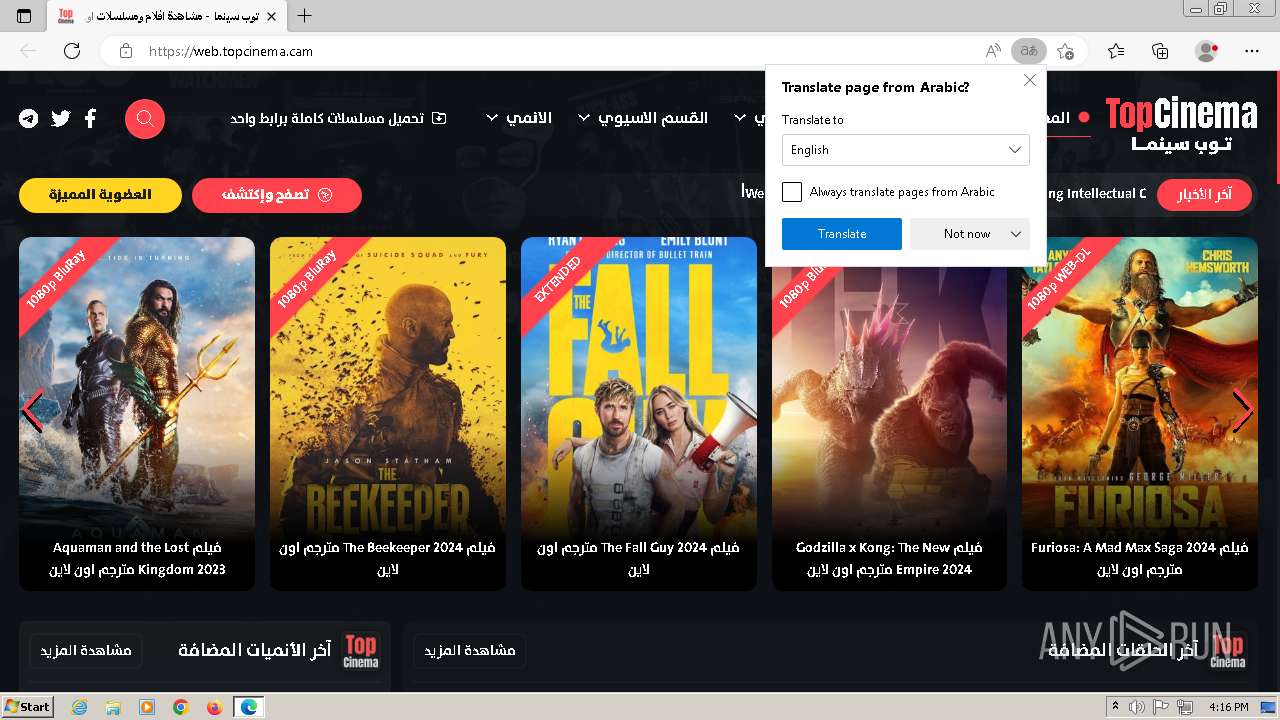Open the Facebook social link icon
Screen dimensions: 1280x720
click(x=90, y=119)
